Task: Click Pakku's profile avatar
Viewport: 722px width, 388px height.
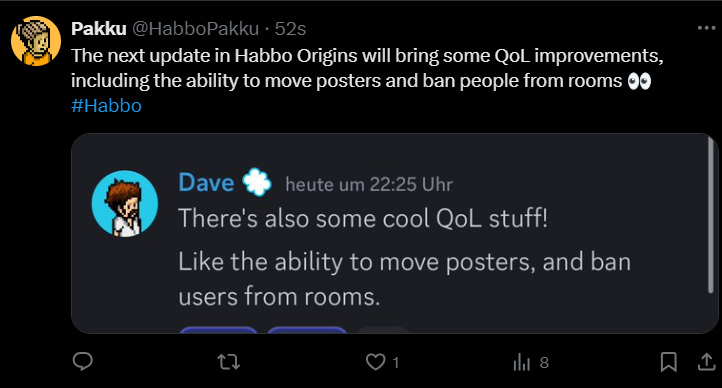Action: tap(36, 41)
